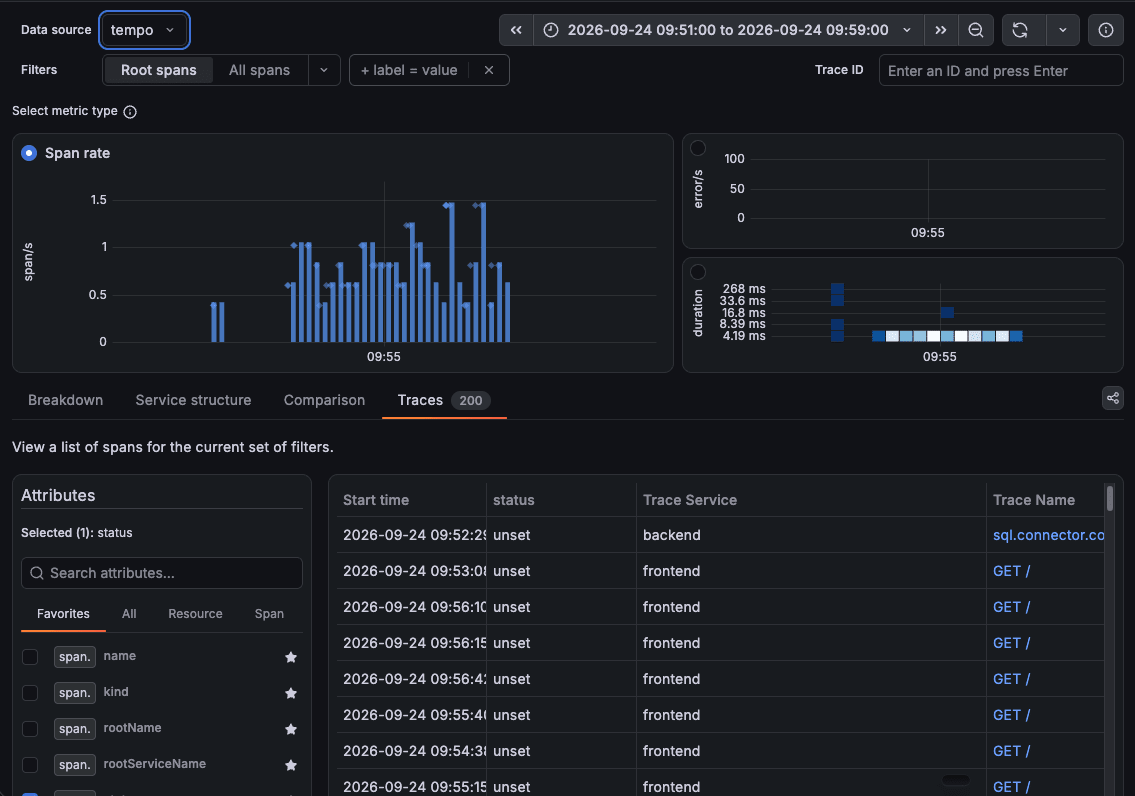Click the traces table vertical scrollbar
The image size is (1135, 796).
1110,499
